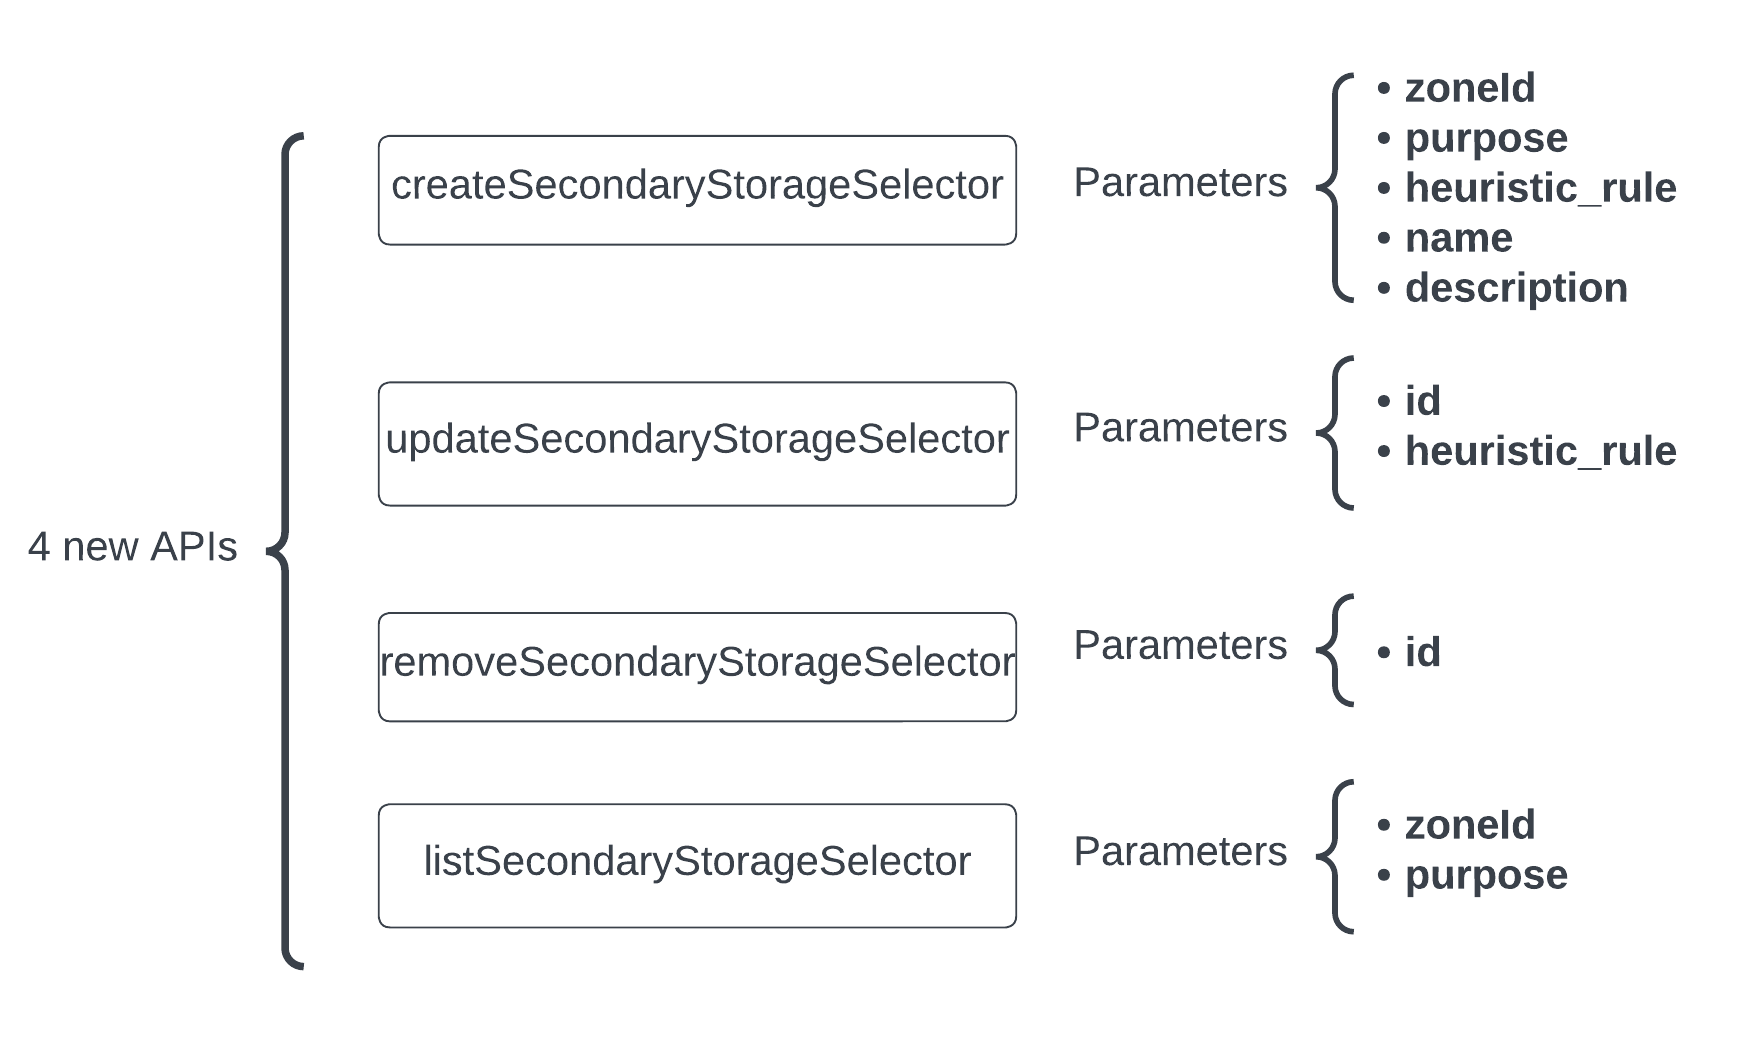Select zoneId in the create API parameters
Image resolution: width=1749 pixels, height=1039 pixels.
(x=1469, y=88)
